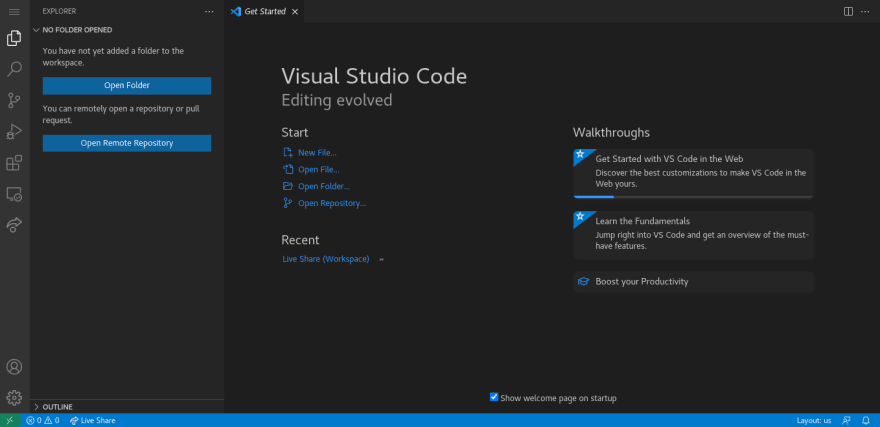The image size is (880, 427).
Task: Open Learn the Fundamentals walkthrough
Action: click(694, 235)
